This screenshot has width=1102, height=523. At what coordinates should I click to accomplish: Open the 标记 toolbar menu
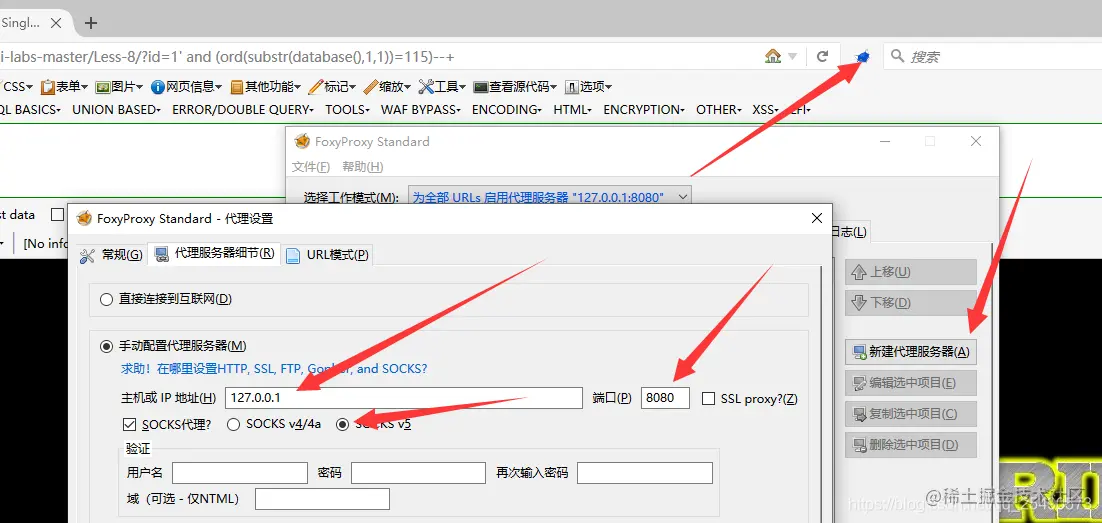point(332,87)
